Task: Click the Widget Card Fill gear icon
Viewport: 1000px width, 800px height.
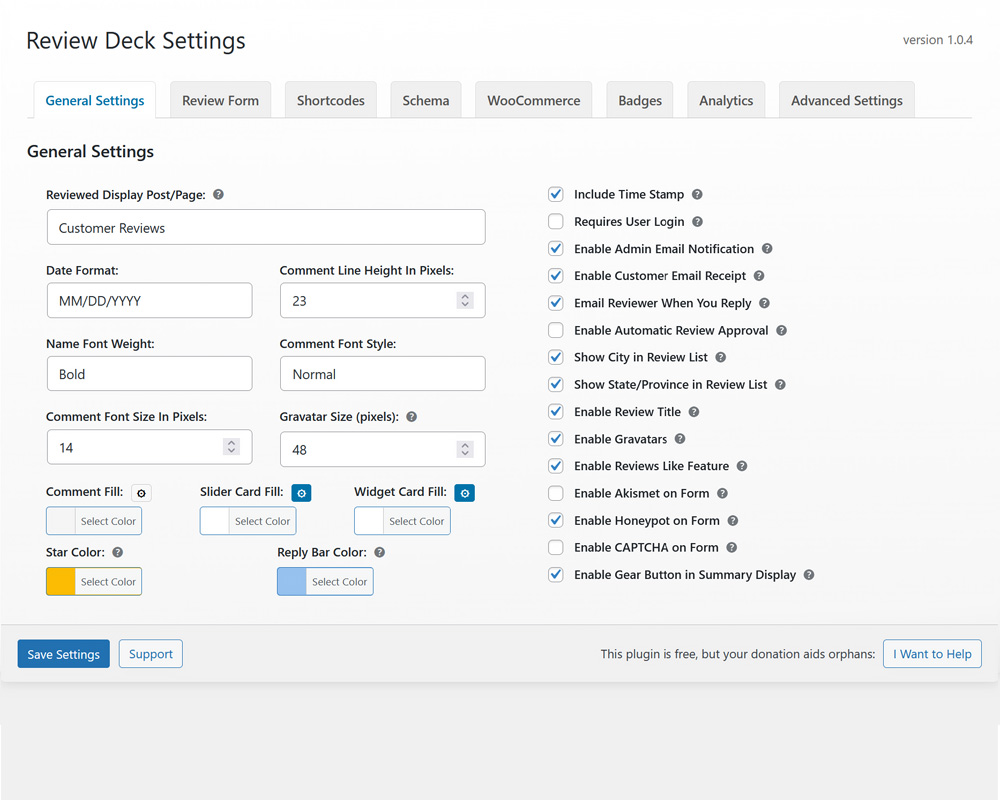Action: tap(464, 492)
